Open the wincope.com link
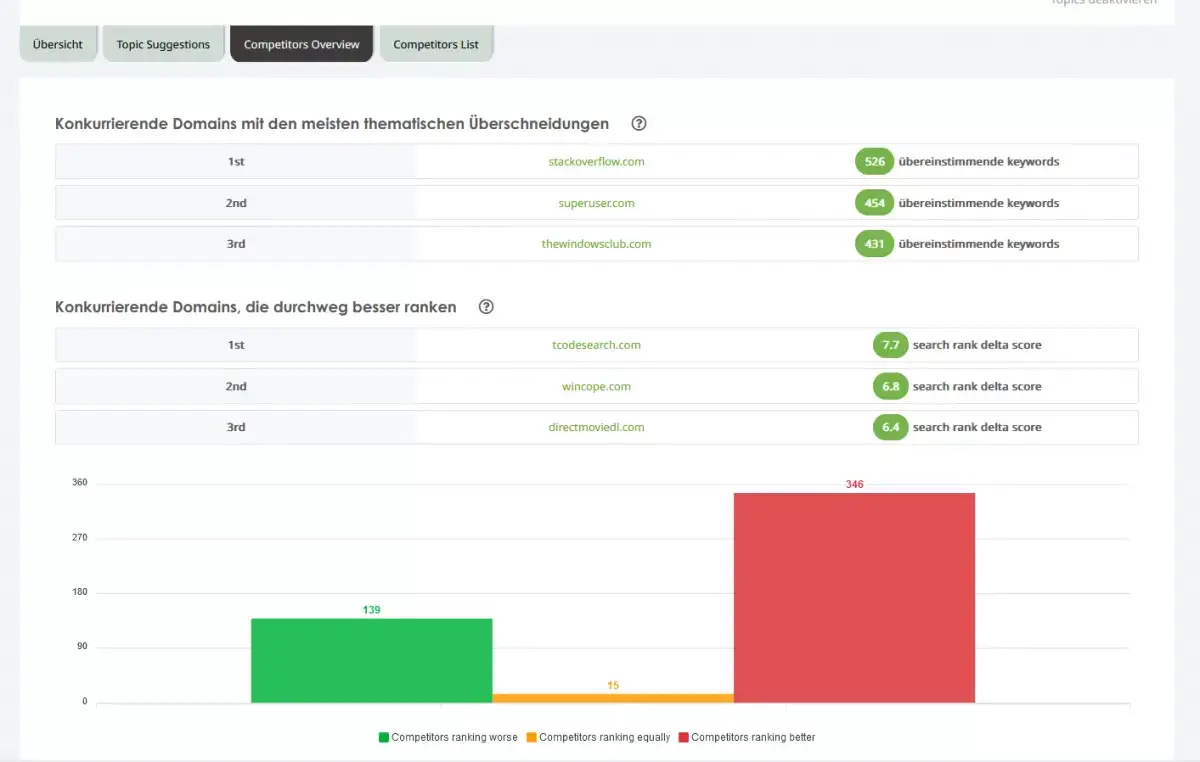 [x=596, y=387]
